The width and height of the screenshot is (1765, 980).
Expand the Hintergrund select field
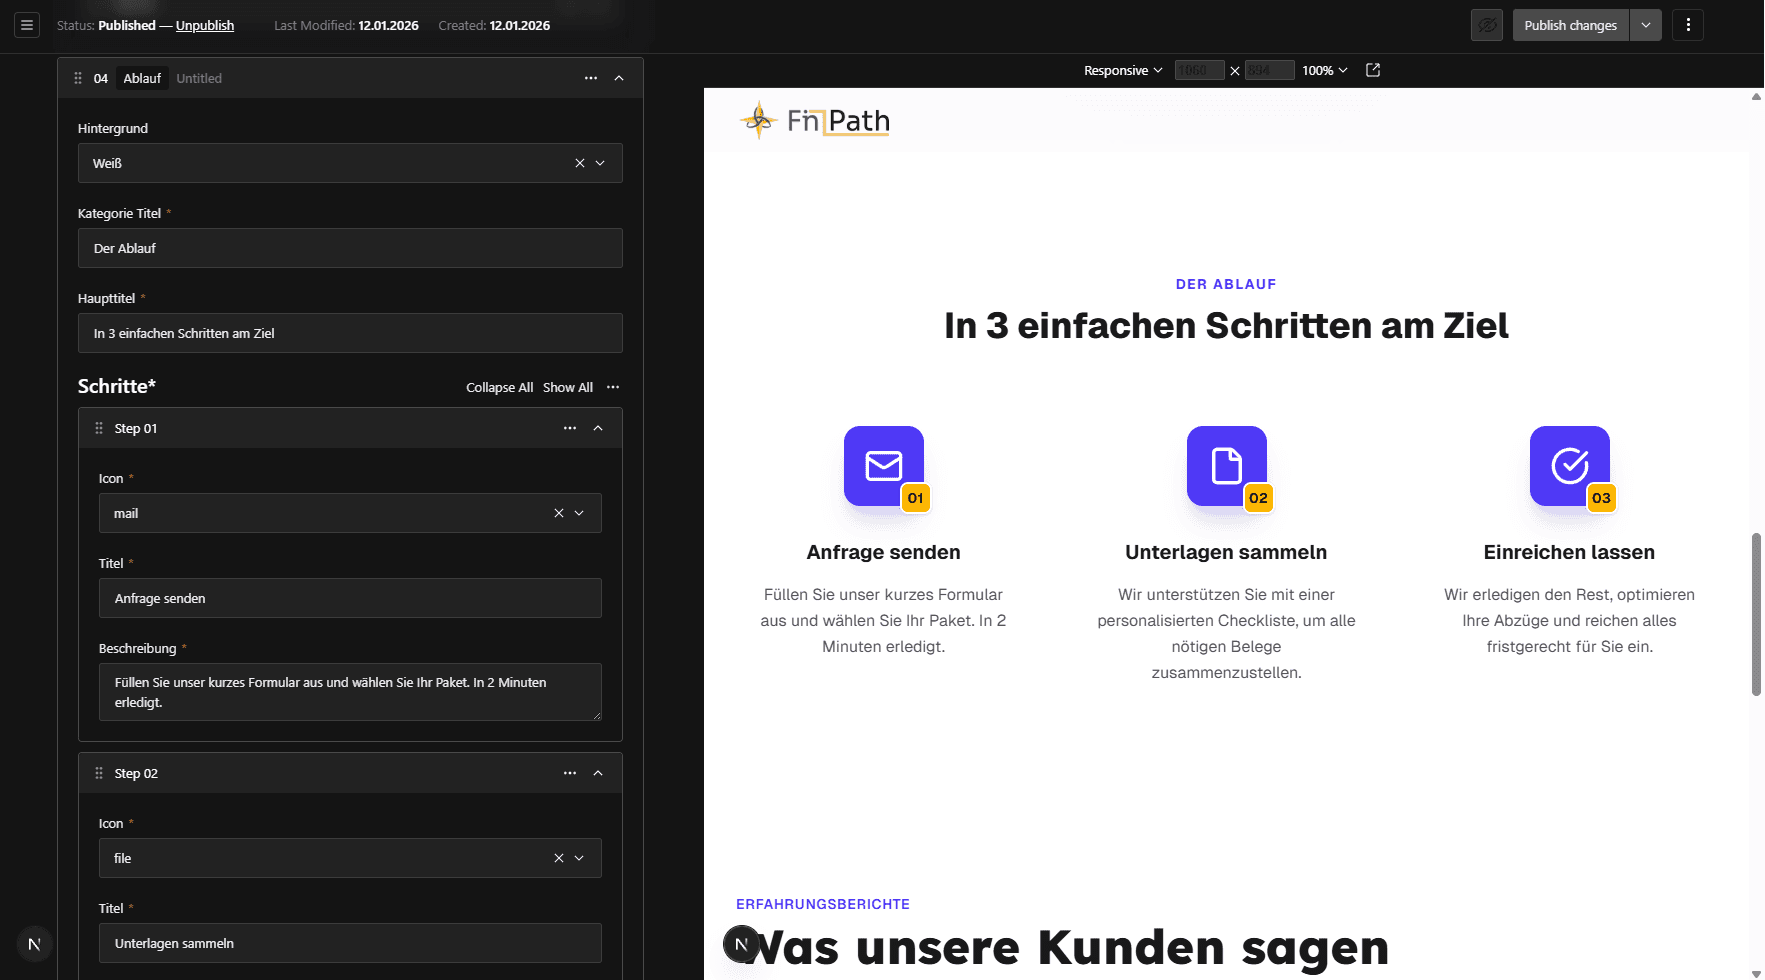click(599, 163)
